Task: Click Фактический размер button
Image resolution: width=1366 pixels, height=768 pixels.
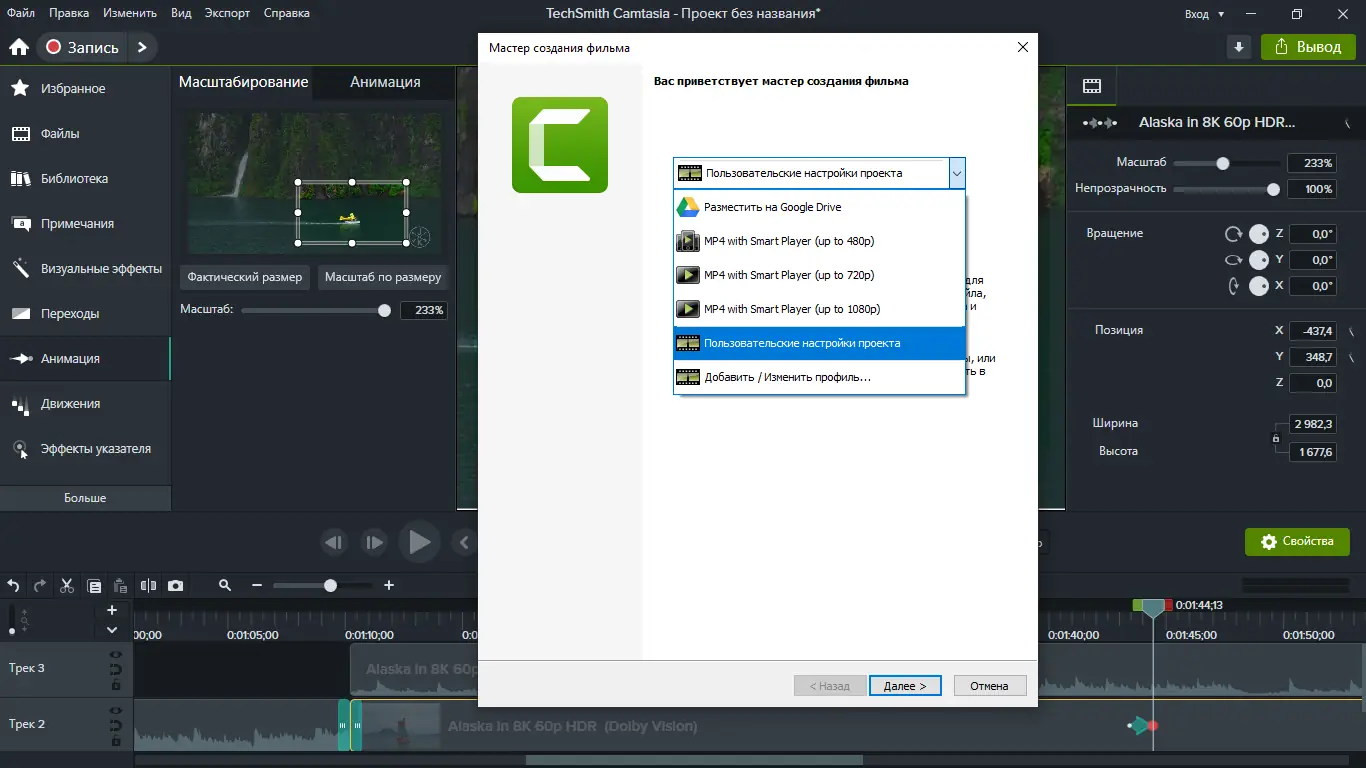Action: [x=245, y=277]
